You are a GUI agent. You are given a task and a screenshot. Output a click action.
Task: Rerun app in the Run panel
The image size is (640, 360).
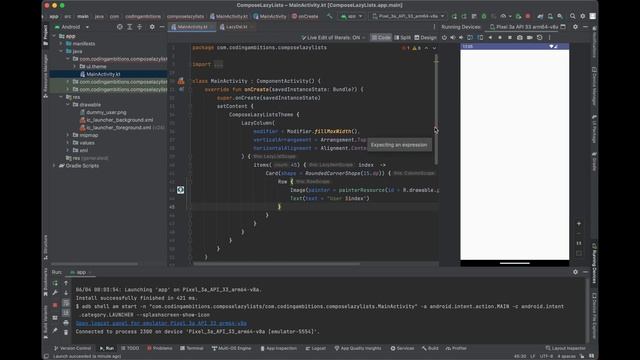[x=55, y=283]
